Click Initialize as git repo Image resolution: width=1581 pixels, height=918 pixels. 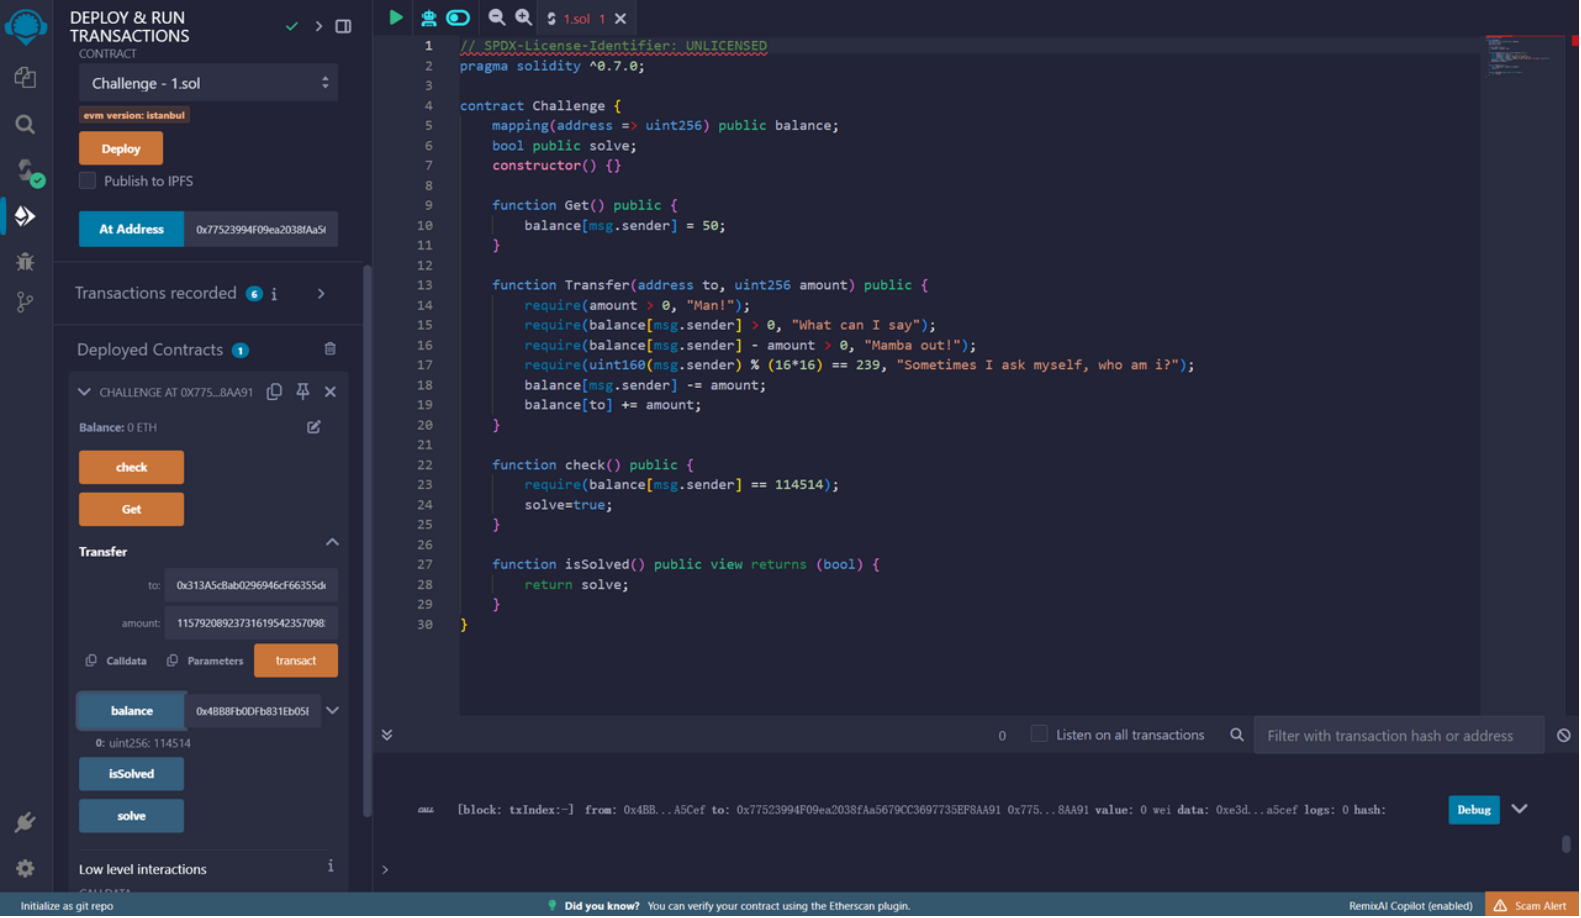(x=67, y=907)
